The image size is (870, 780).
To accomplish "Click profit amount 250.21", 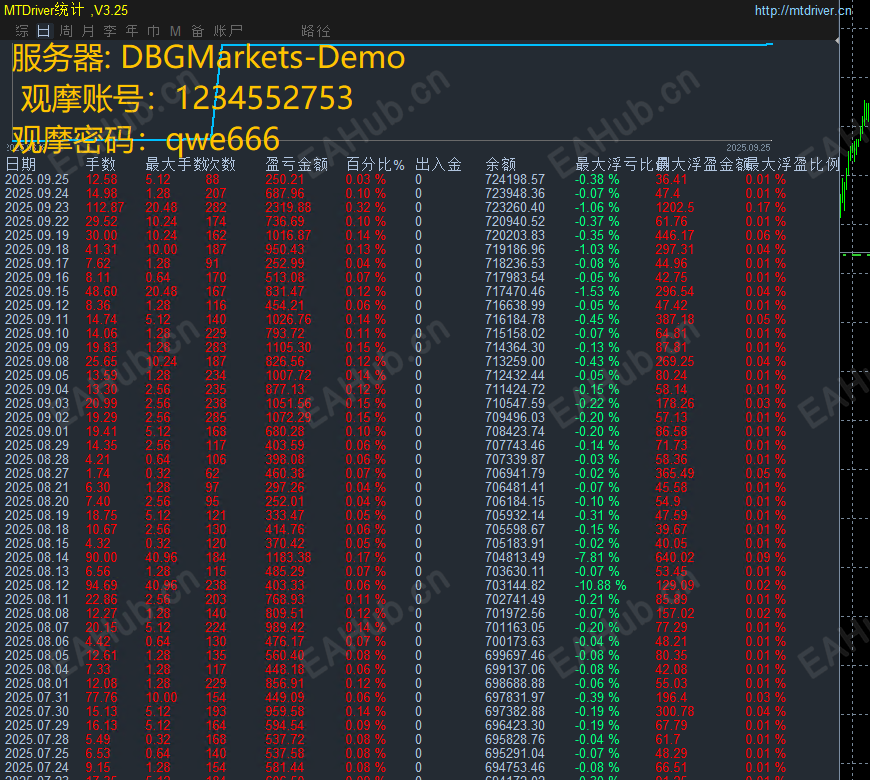I will [285, 180].
